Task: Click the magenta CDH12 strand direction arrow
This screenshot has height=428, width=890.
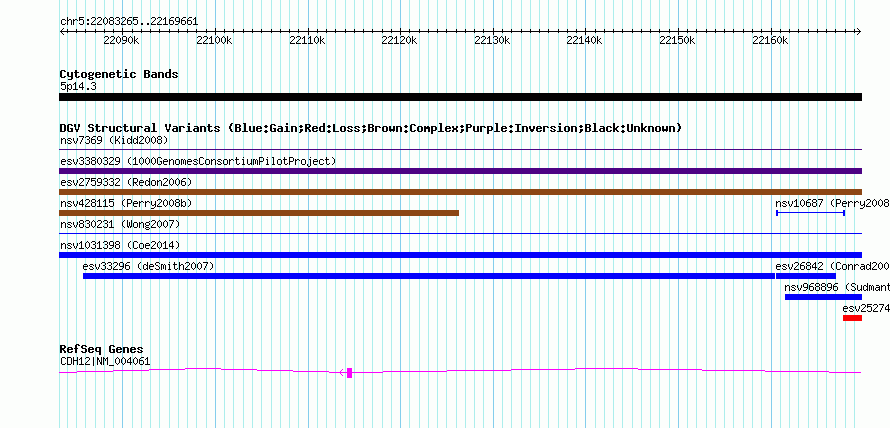Action: tap(342, 372)
